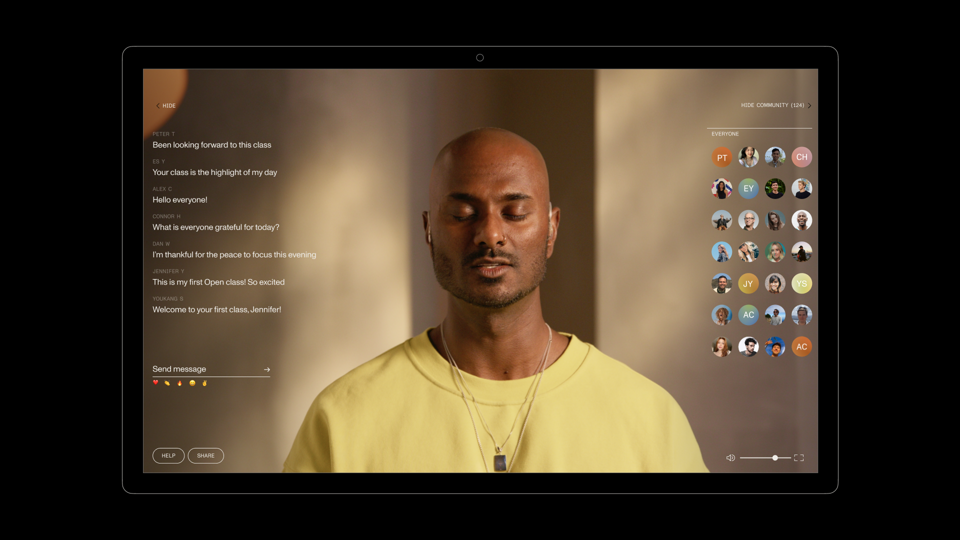This screenshot has width=960, height=540.
Task: React with the red heart emoji
Action: click(x=156, y=383)
